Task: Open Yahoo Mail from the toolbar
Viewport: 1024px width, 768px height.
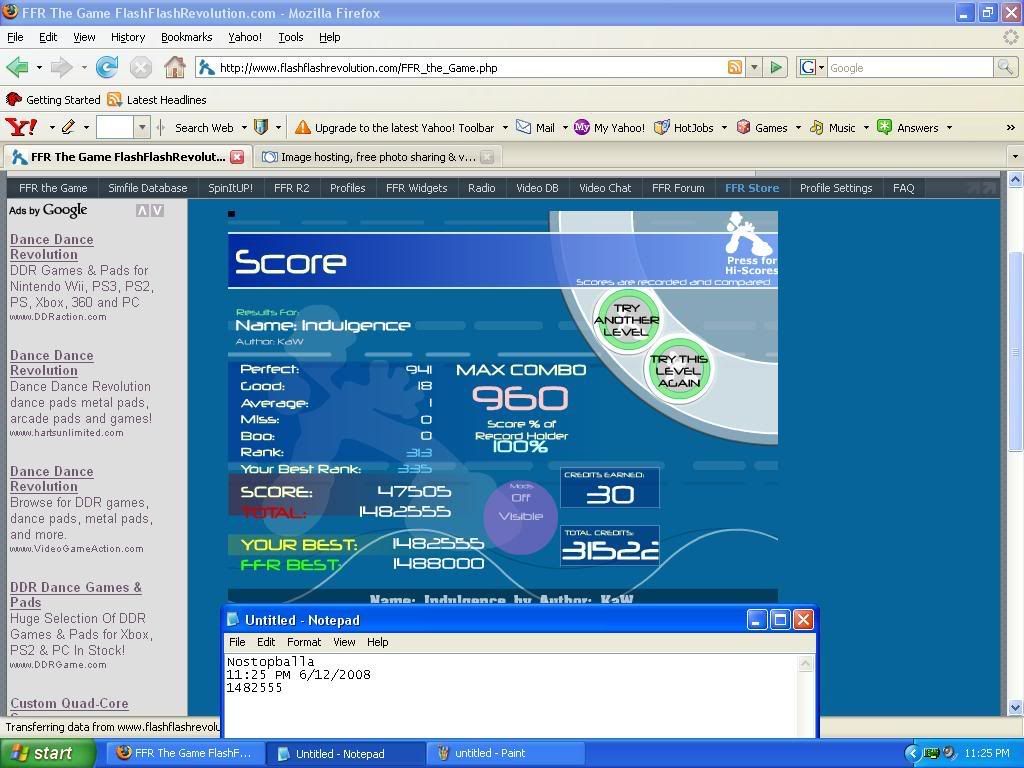Action: click(x=536, y=128)
